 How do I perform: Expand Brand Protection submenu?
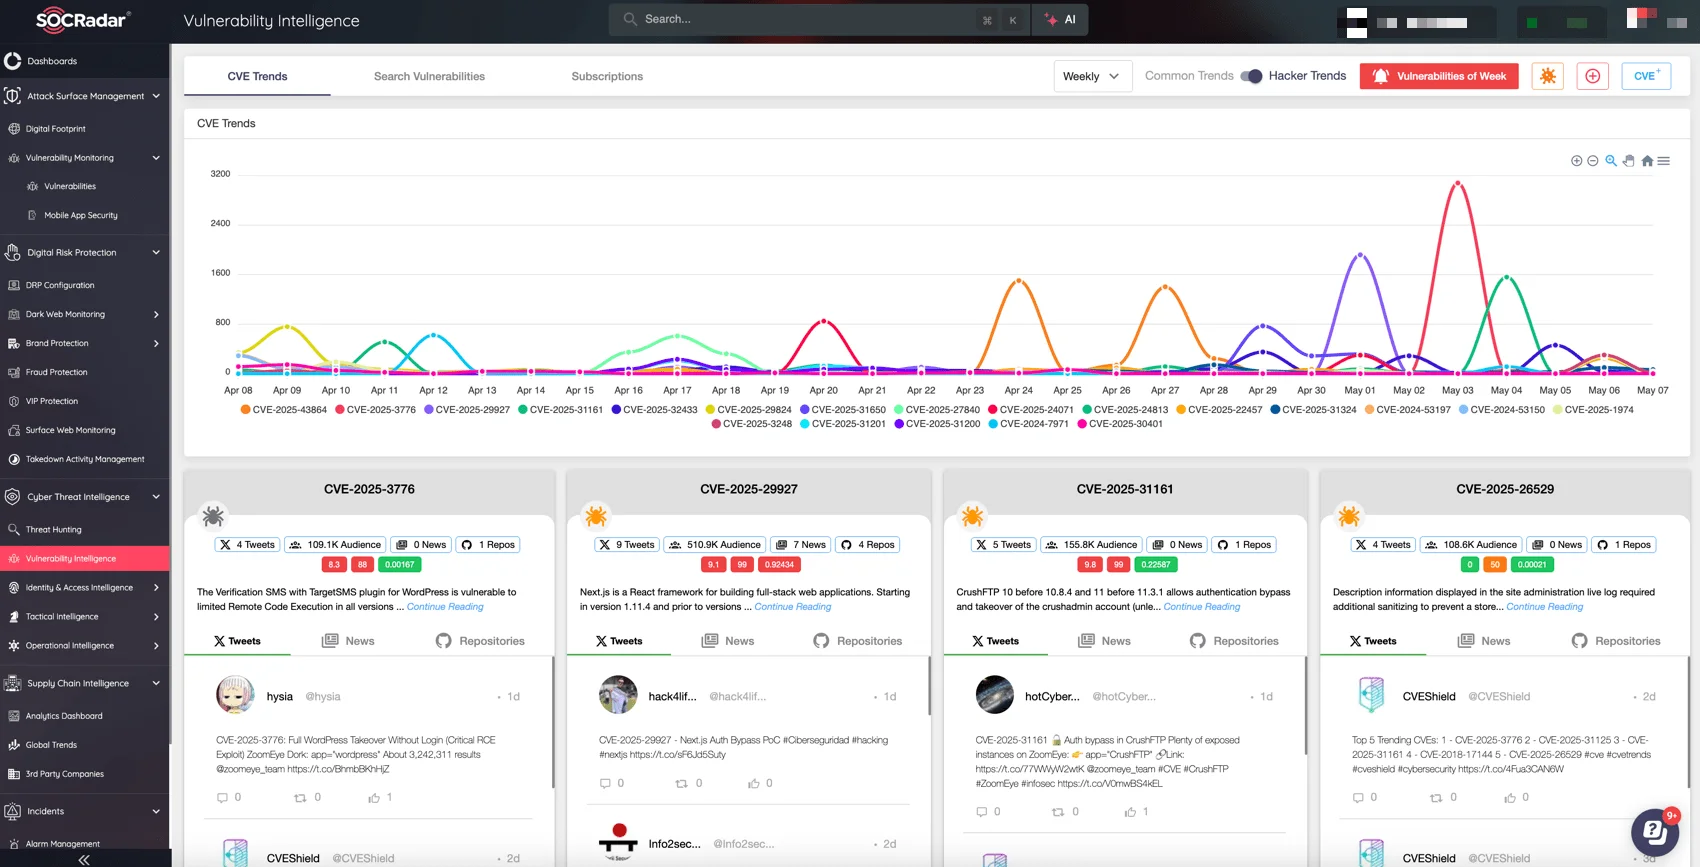coord(156,344)
